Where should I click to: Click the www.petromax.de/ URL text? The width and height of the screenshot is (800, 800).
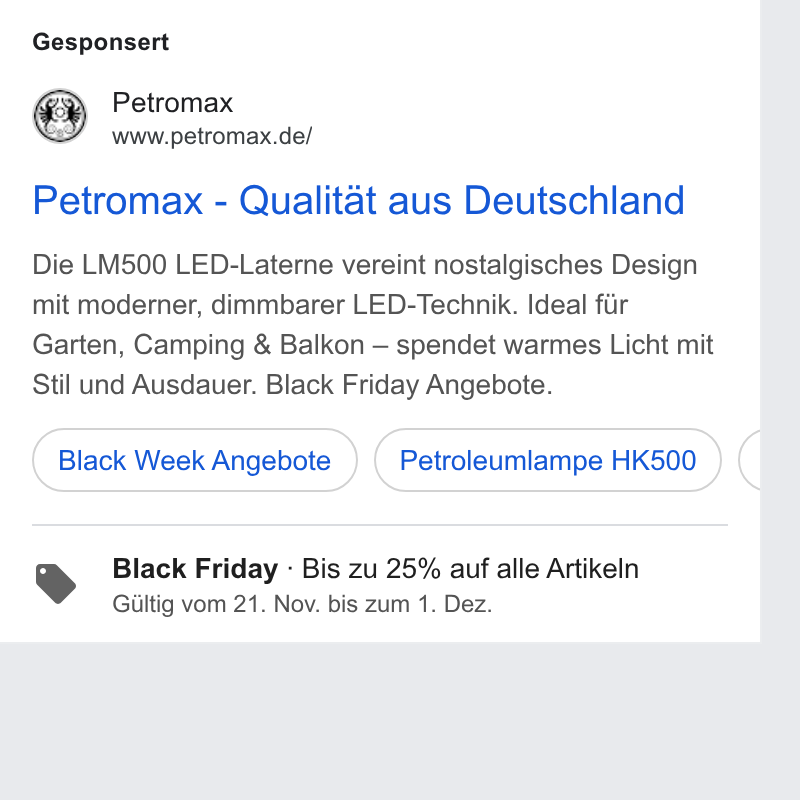[212, 136]
